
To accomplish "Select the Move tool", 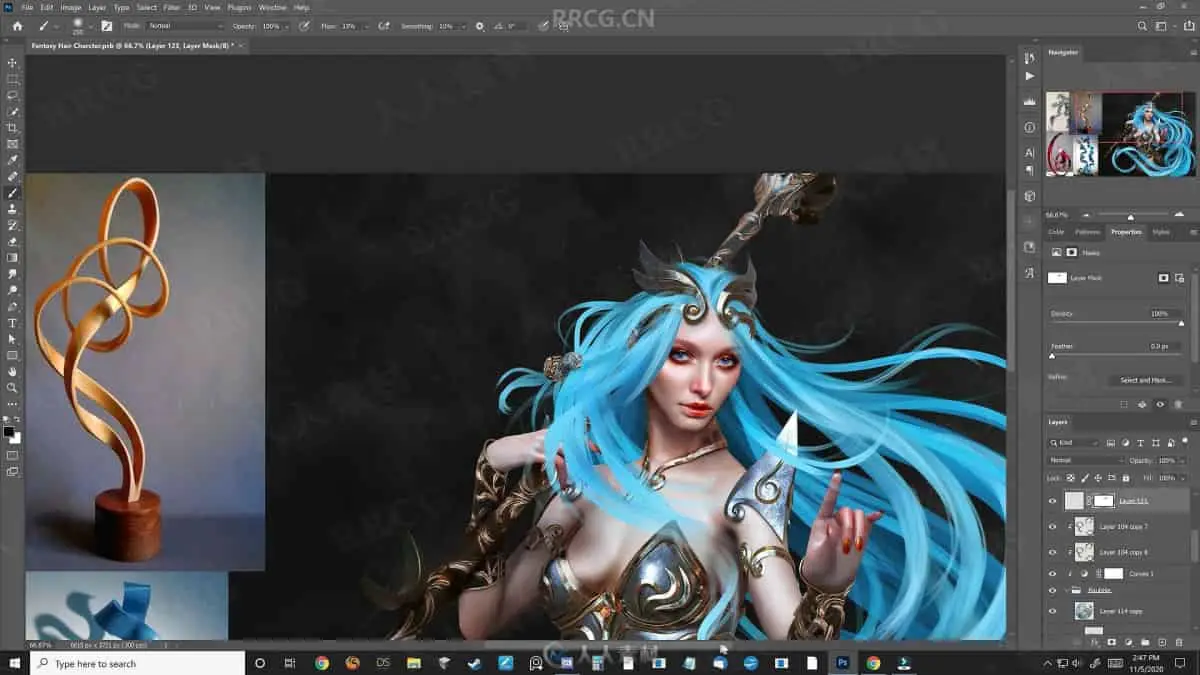I will pos(12,63).
